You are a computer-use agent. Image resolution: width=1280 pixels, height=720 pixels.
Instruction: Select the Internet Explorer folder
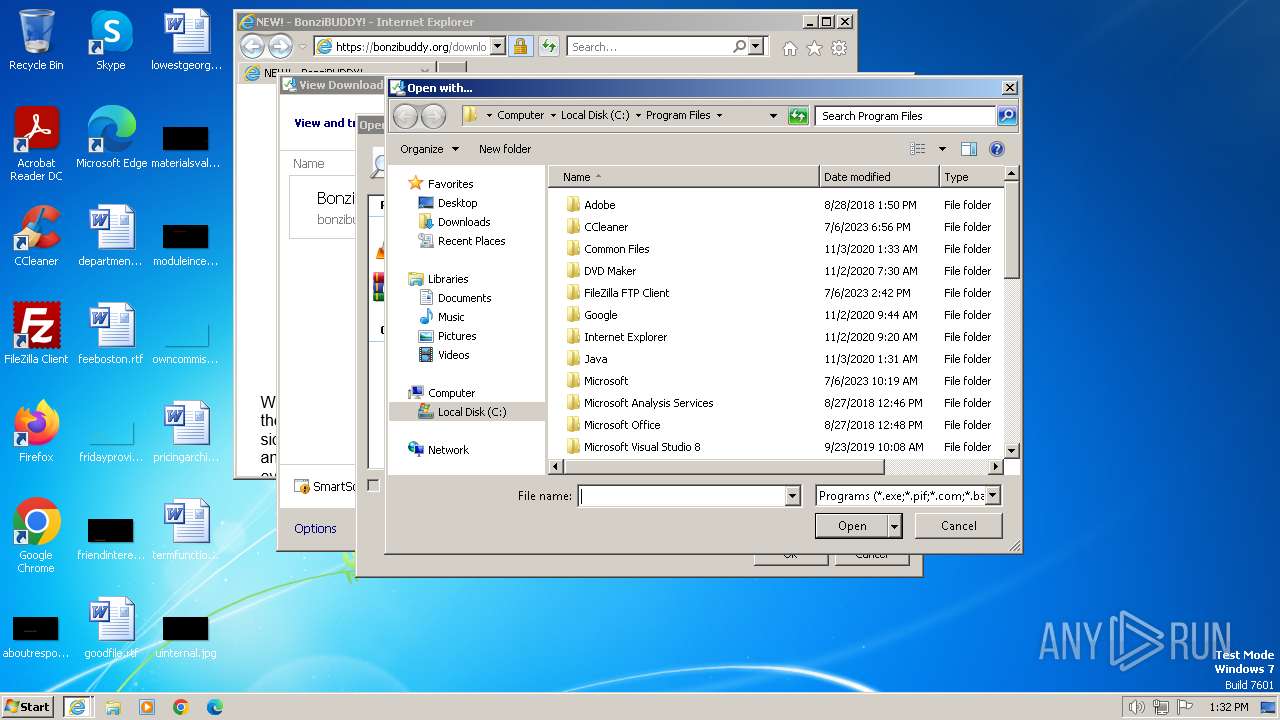(x=625, y=337)
